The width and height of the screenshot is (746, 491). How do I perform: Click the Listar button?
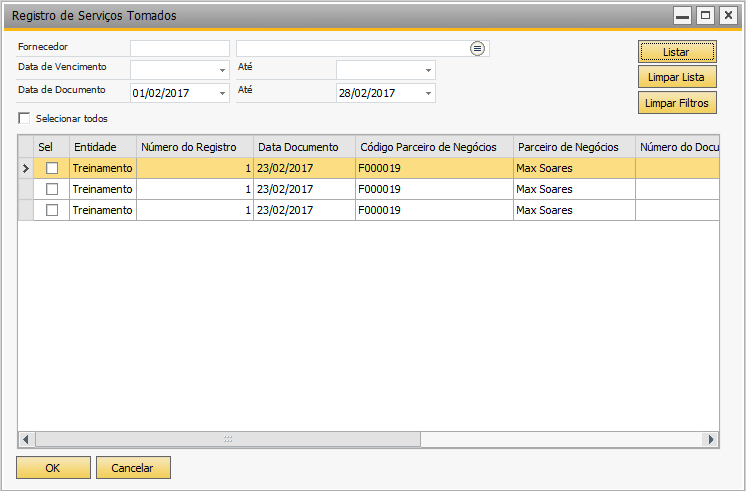click(677, 52)
